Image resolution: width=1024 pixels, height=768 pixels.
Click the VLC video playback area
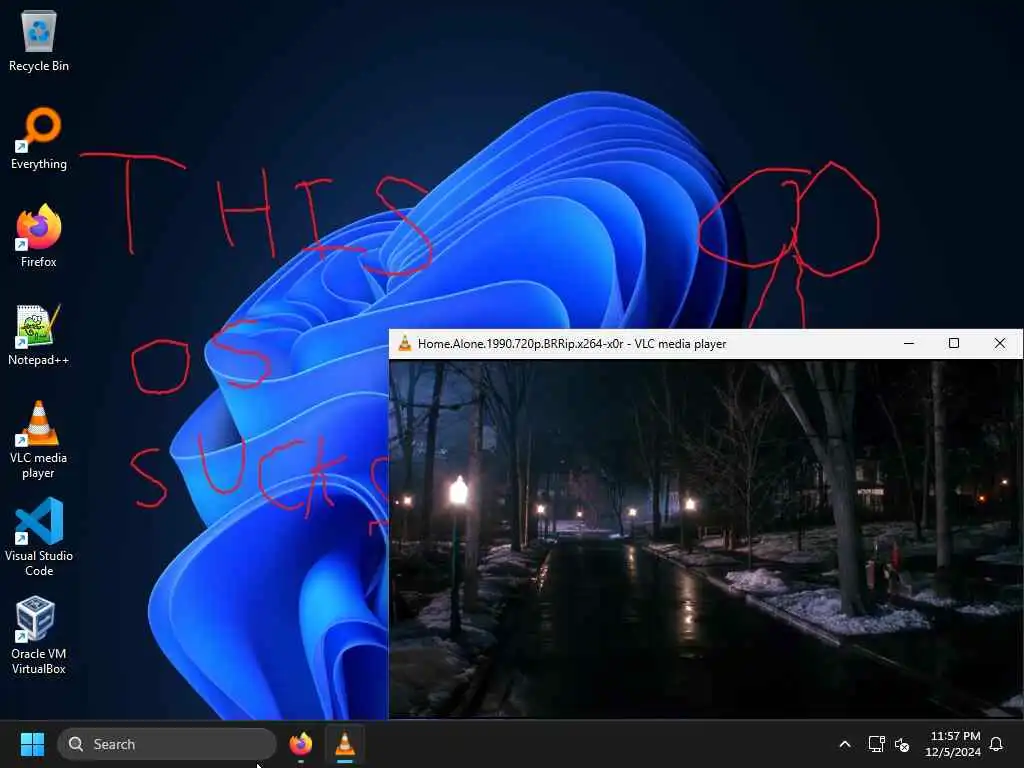(705, 539)
